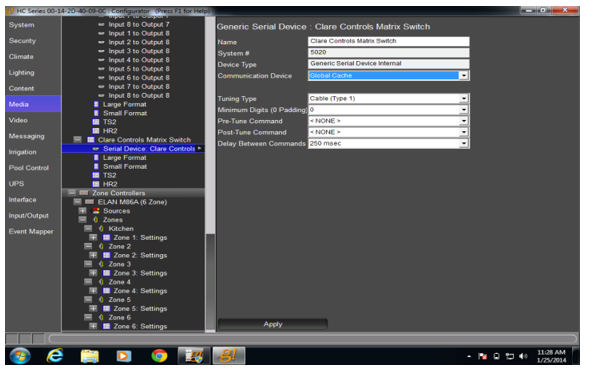Click the Zone 2: Settings icon

[107, 255]
